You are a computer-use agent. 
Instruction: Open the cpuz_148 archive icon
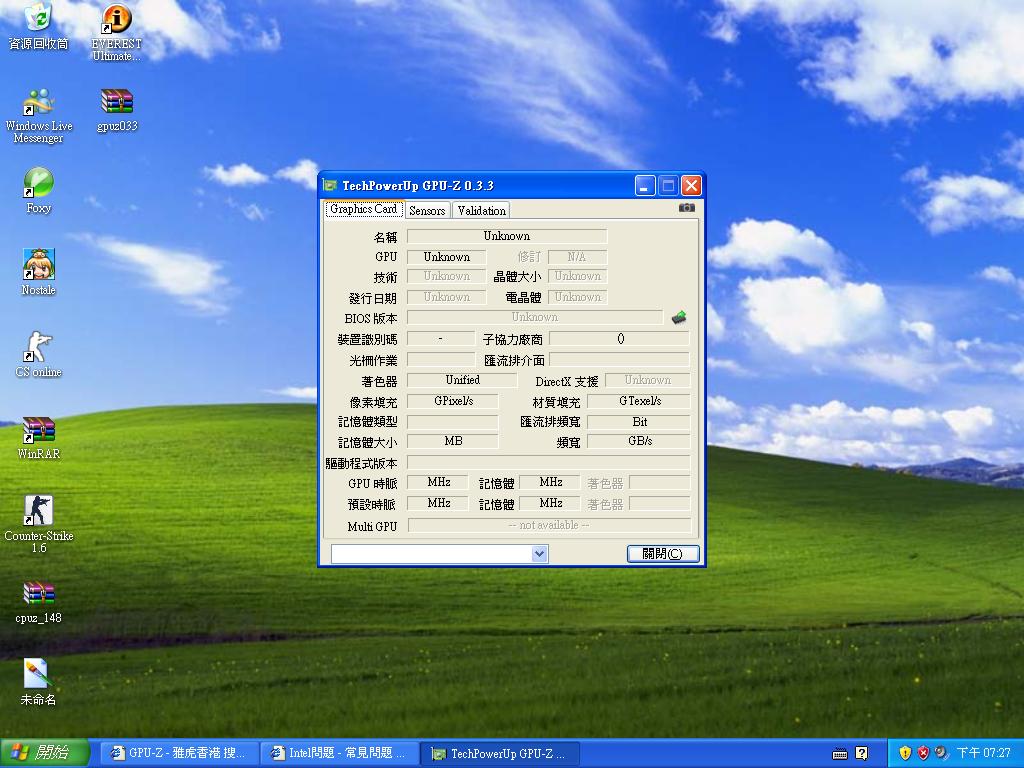(x=38, y=594)
